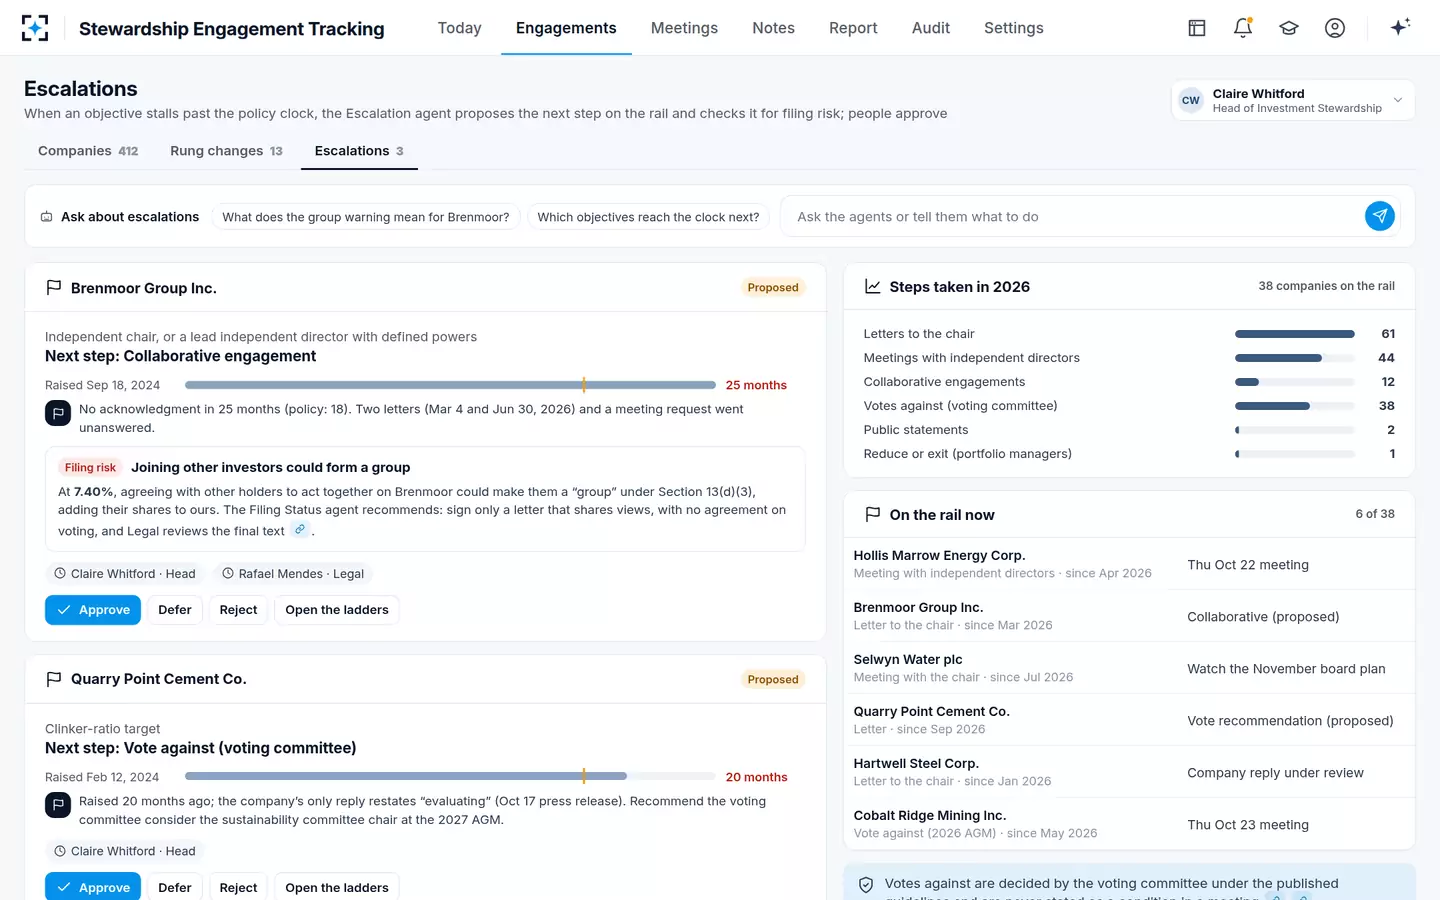Click the flag icon beside Brenmoor Group Inc. heading
1440x900 pixels.
(54, 288)
